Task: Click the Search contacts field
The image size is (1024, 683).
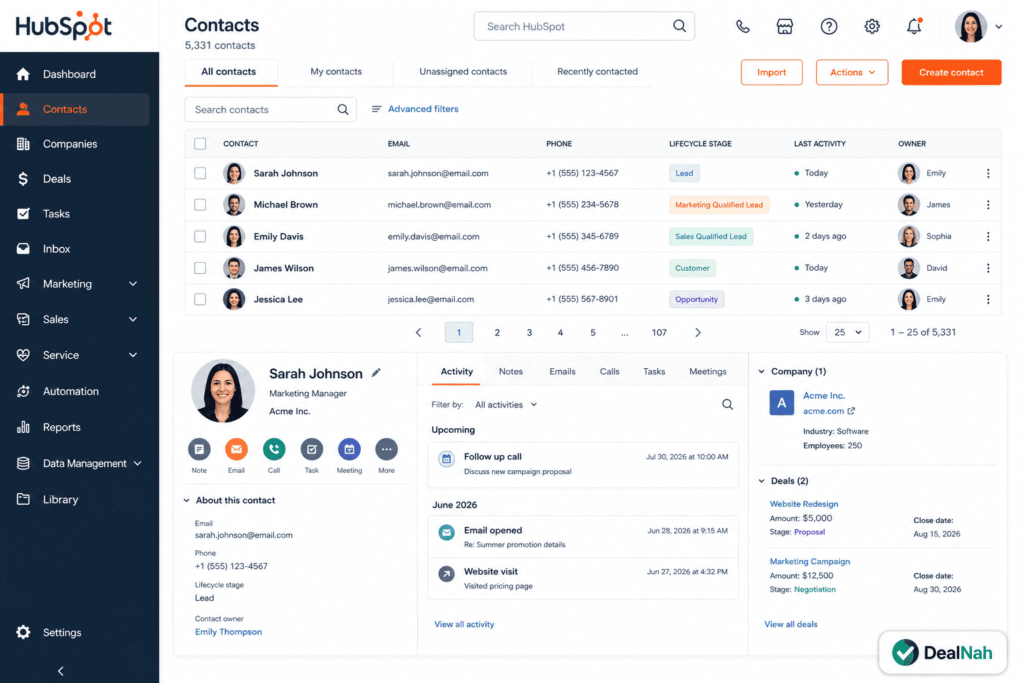Action: point(270,110)
